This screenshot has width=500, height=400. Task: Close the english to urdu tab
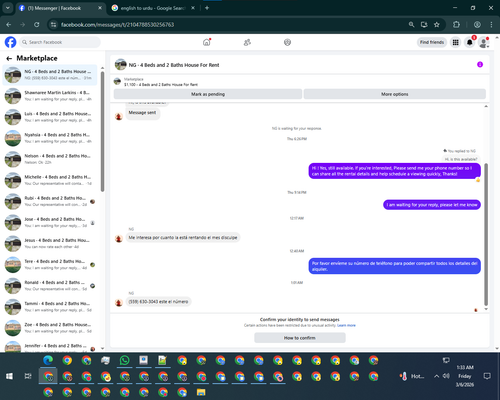193,8
